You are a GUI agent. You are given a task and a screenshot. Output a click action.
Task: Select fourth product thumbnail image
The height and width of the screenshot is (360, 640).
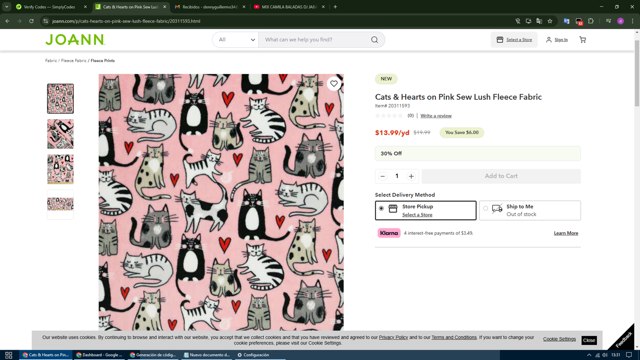(60, 204)
